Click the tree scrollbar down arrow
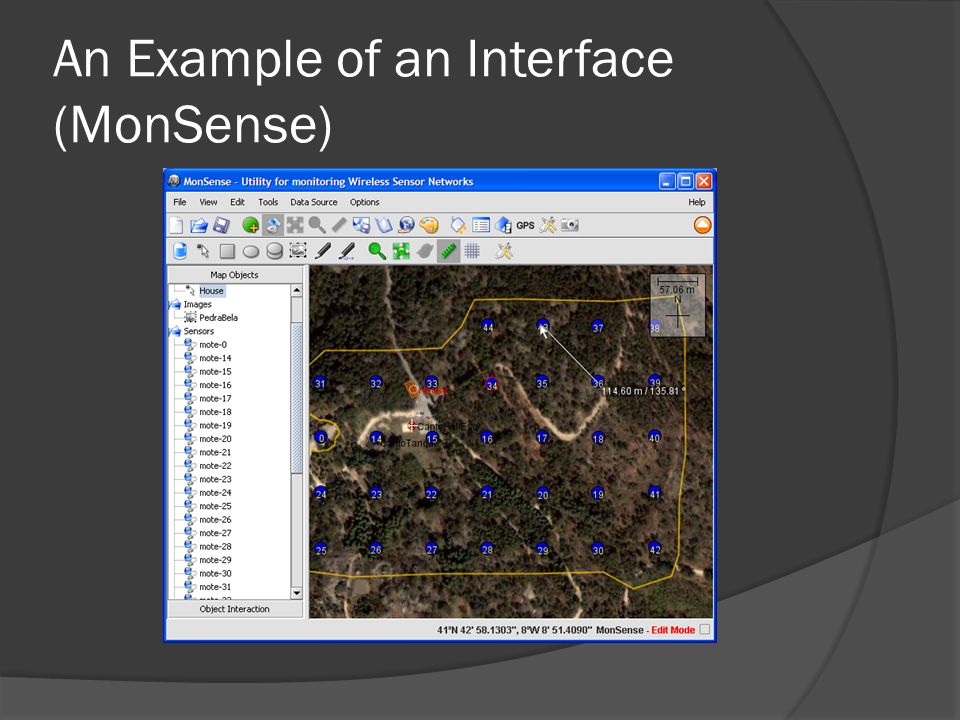This screenshot has width=960, height=720. pyautogui.click(x=296, y=593)
